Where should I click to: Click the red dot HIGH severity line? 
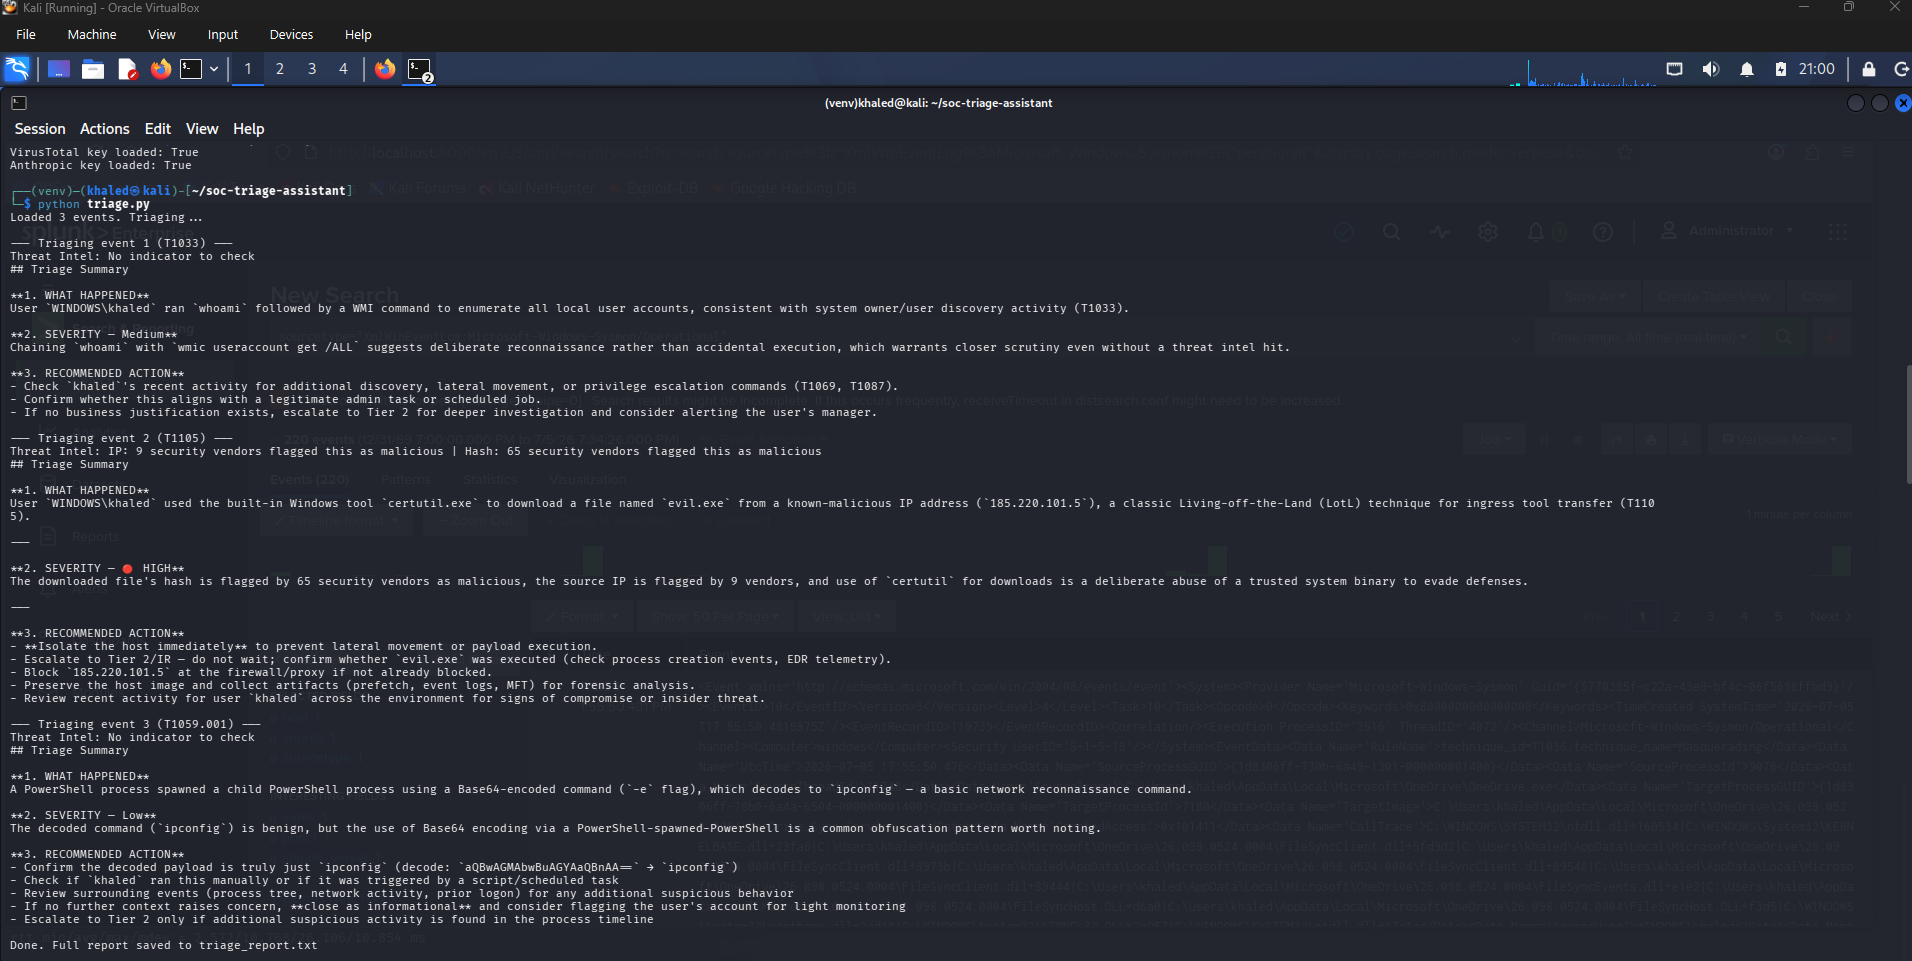97,568
